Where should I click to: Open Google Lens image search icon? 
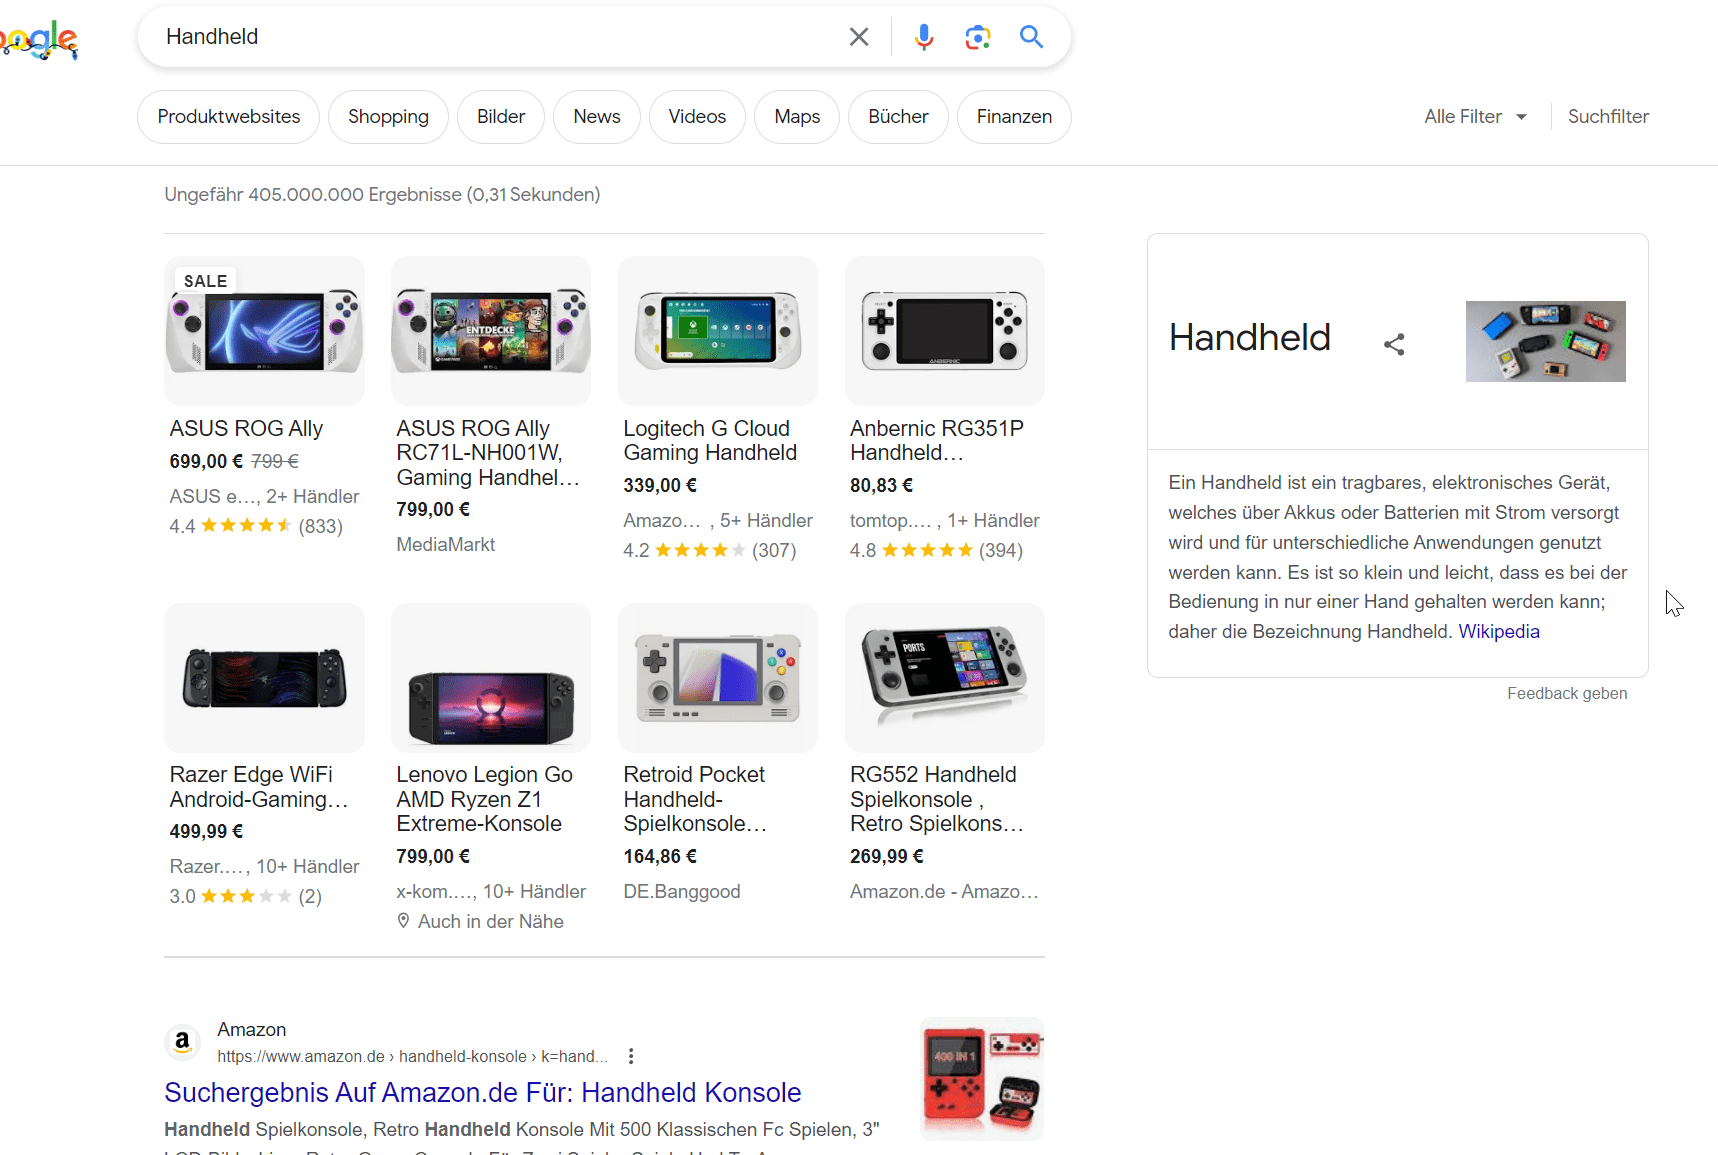(x=977, y=37)
